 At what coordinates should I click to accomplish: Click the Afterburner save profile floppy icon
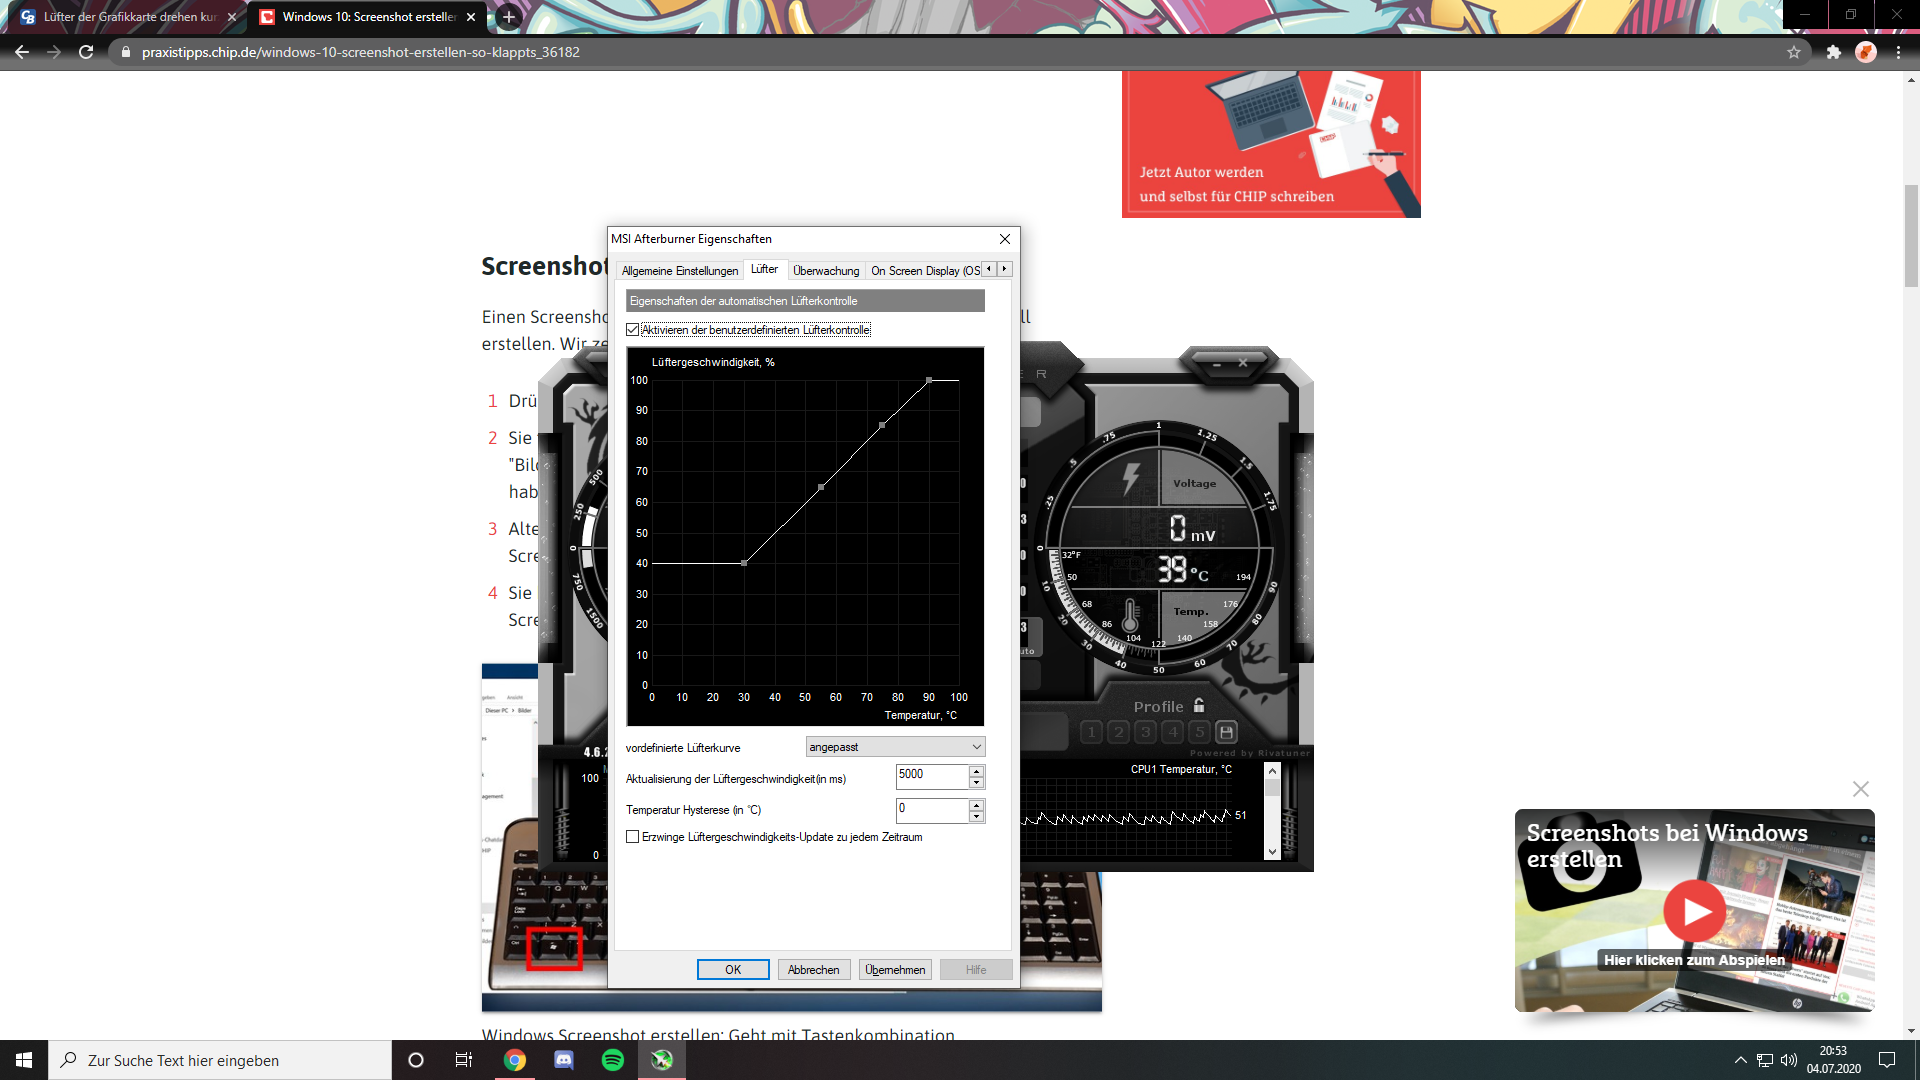(1226, 732)
